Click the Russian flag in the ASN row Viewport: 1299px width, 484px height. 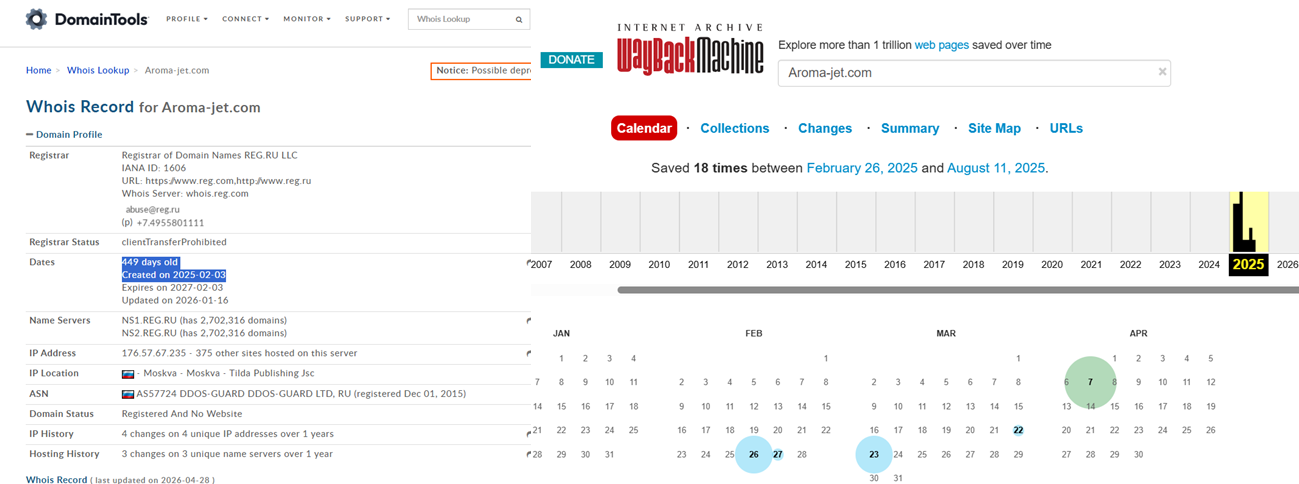[x=128, y=394]
